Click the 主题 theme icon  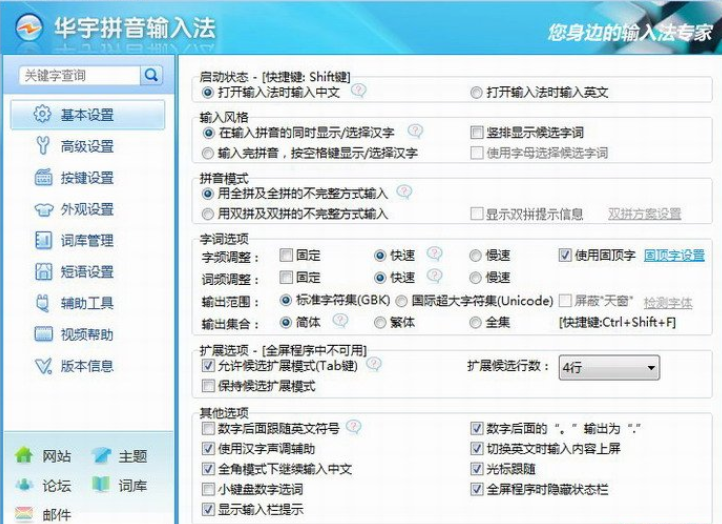click(x=101, y=455)
